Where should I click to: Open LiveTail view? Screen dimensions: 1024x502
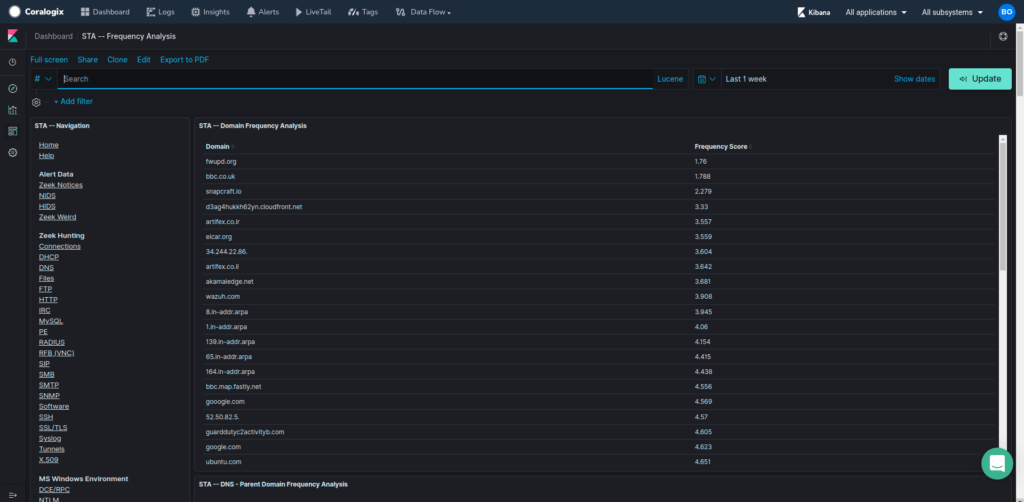pyautogui.click(x=313, y=12)
